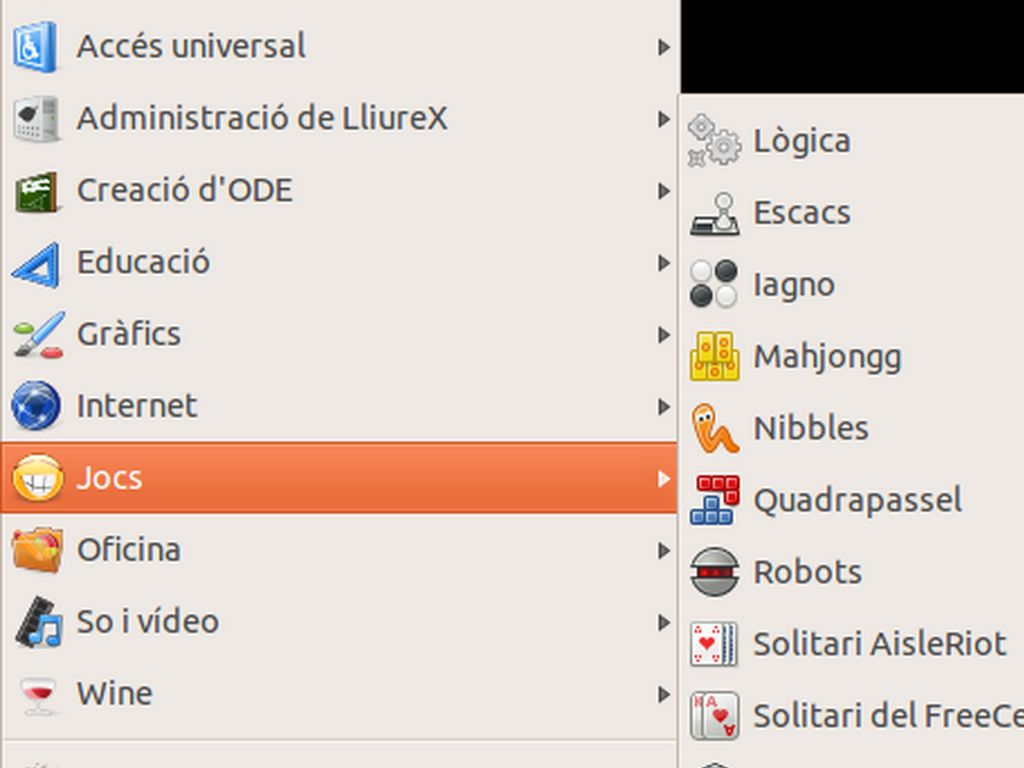
Task: Click the Solitari AisleRiot card icon
Action: [x=714, y=644]
